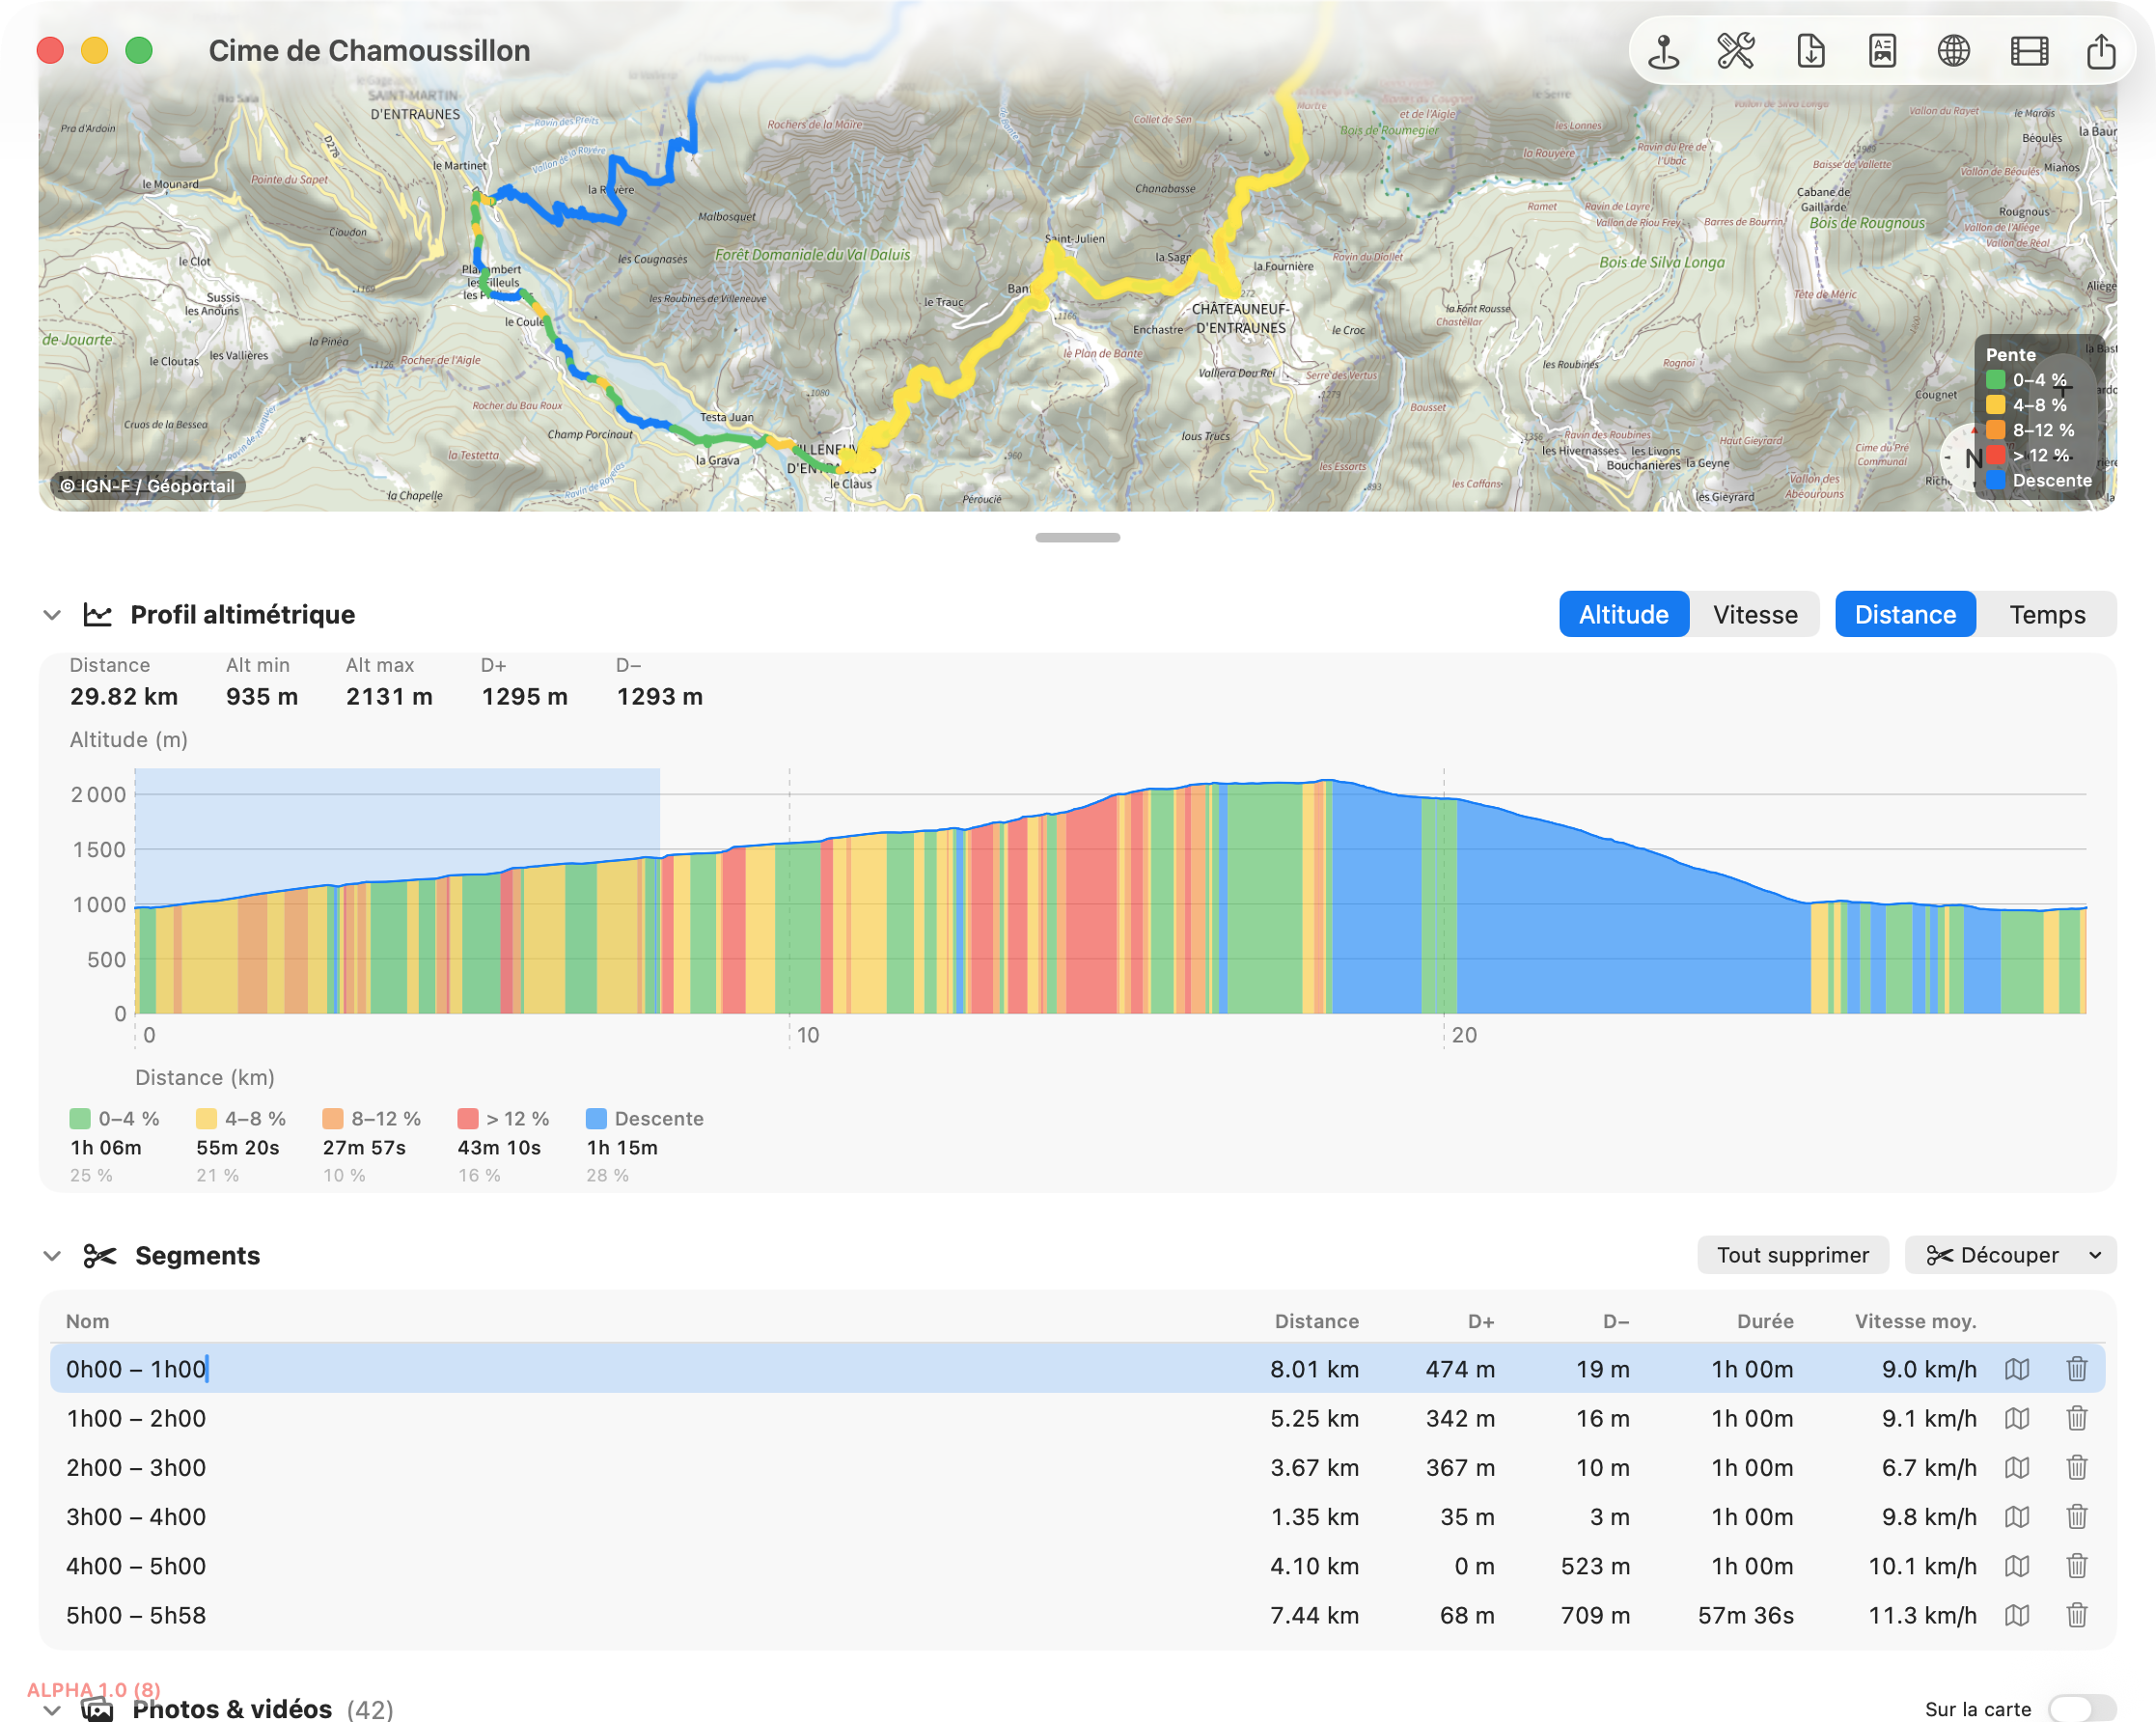Select the 1h00 – 2h00 segment row
Screen dimensions: 2156x1722
(x=1078, y=1418)
